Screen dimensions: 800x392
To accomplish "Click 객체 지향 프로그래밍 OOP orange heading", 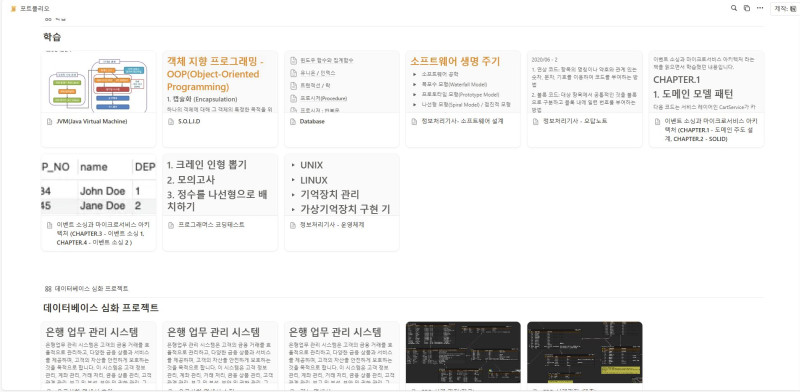I will coord(215,74).
